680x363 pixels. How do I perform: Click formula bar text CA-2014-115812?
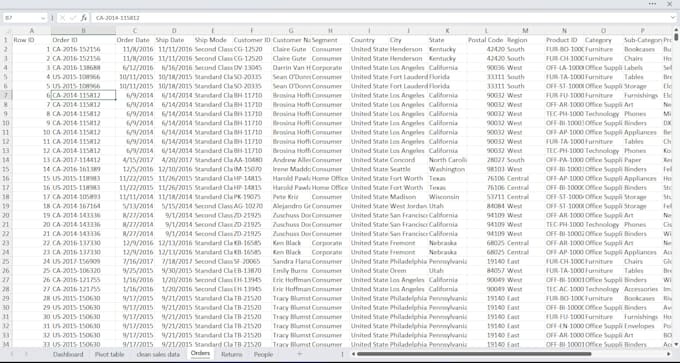tap(118, 18)
